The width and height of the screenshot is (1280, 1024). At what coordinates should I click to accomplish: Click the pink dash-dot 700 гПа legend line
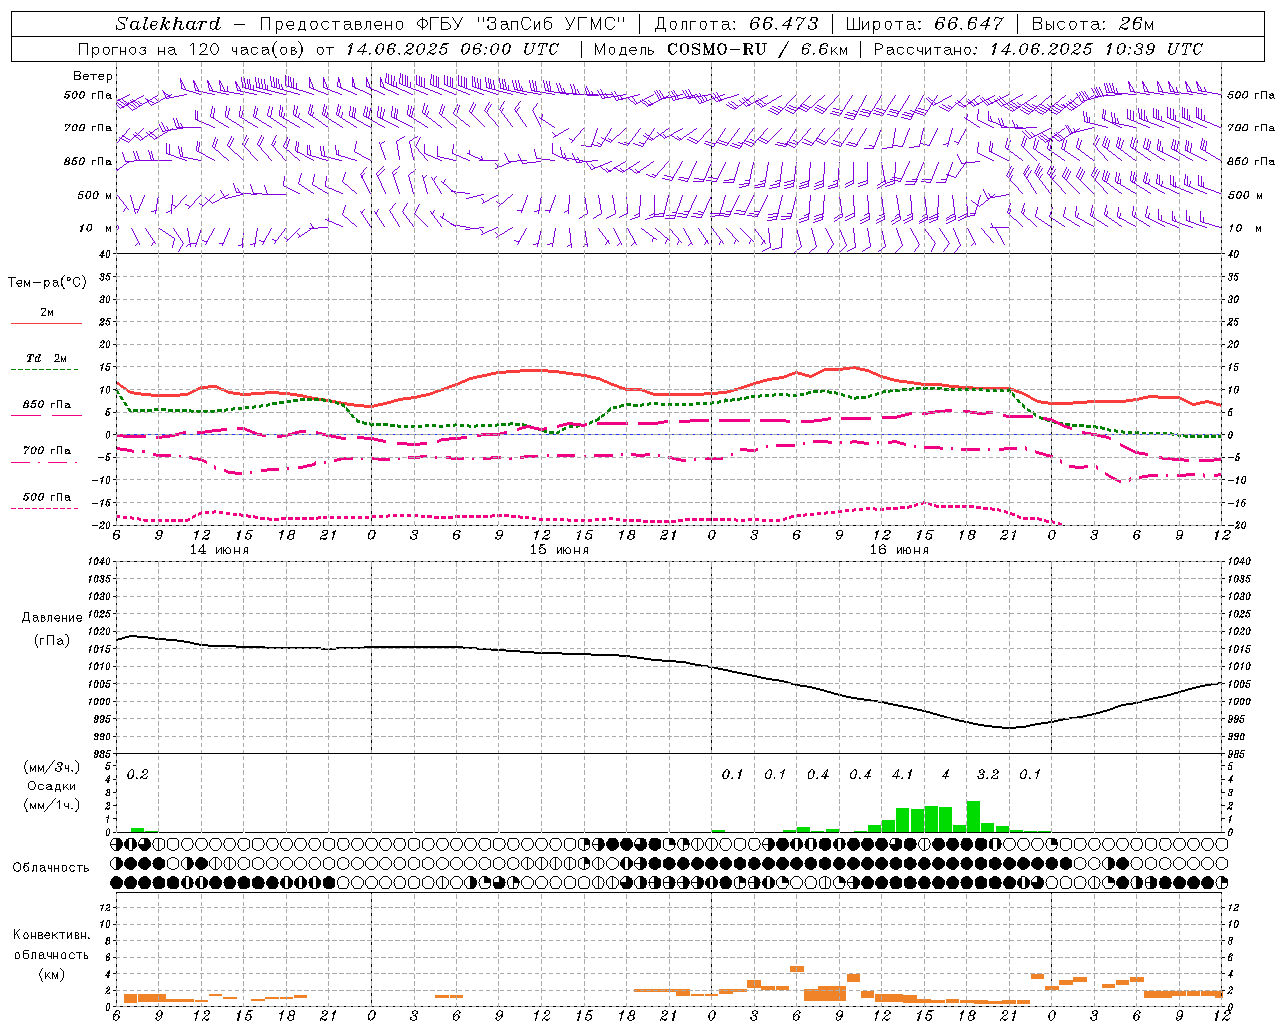click(44, 463)
